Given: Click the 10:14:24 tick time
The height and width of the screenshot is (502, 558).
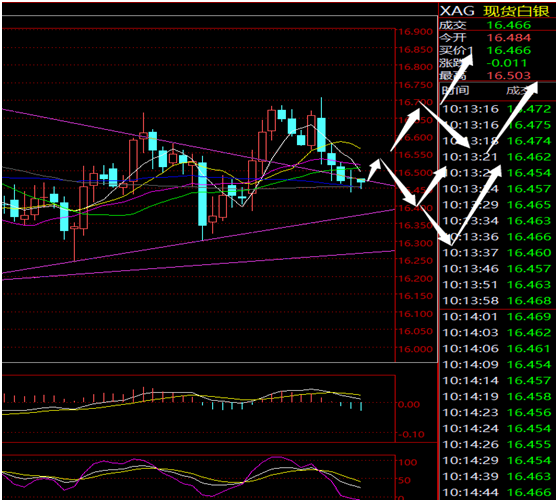Looking at the screenshot, I should click(x=470, y=429).
